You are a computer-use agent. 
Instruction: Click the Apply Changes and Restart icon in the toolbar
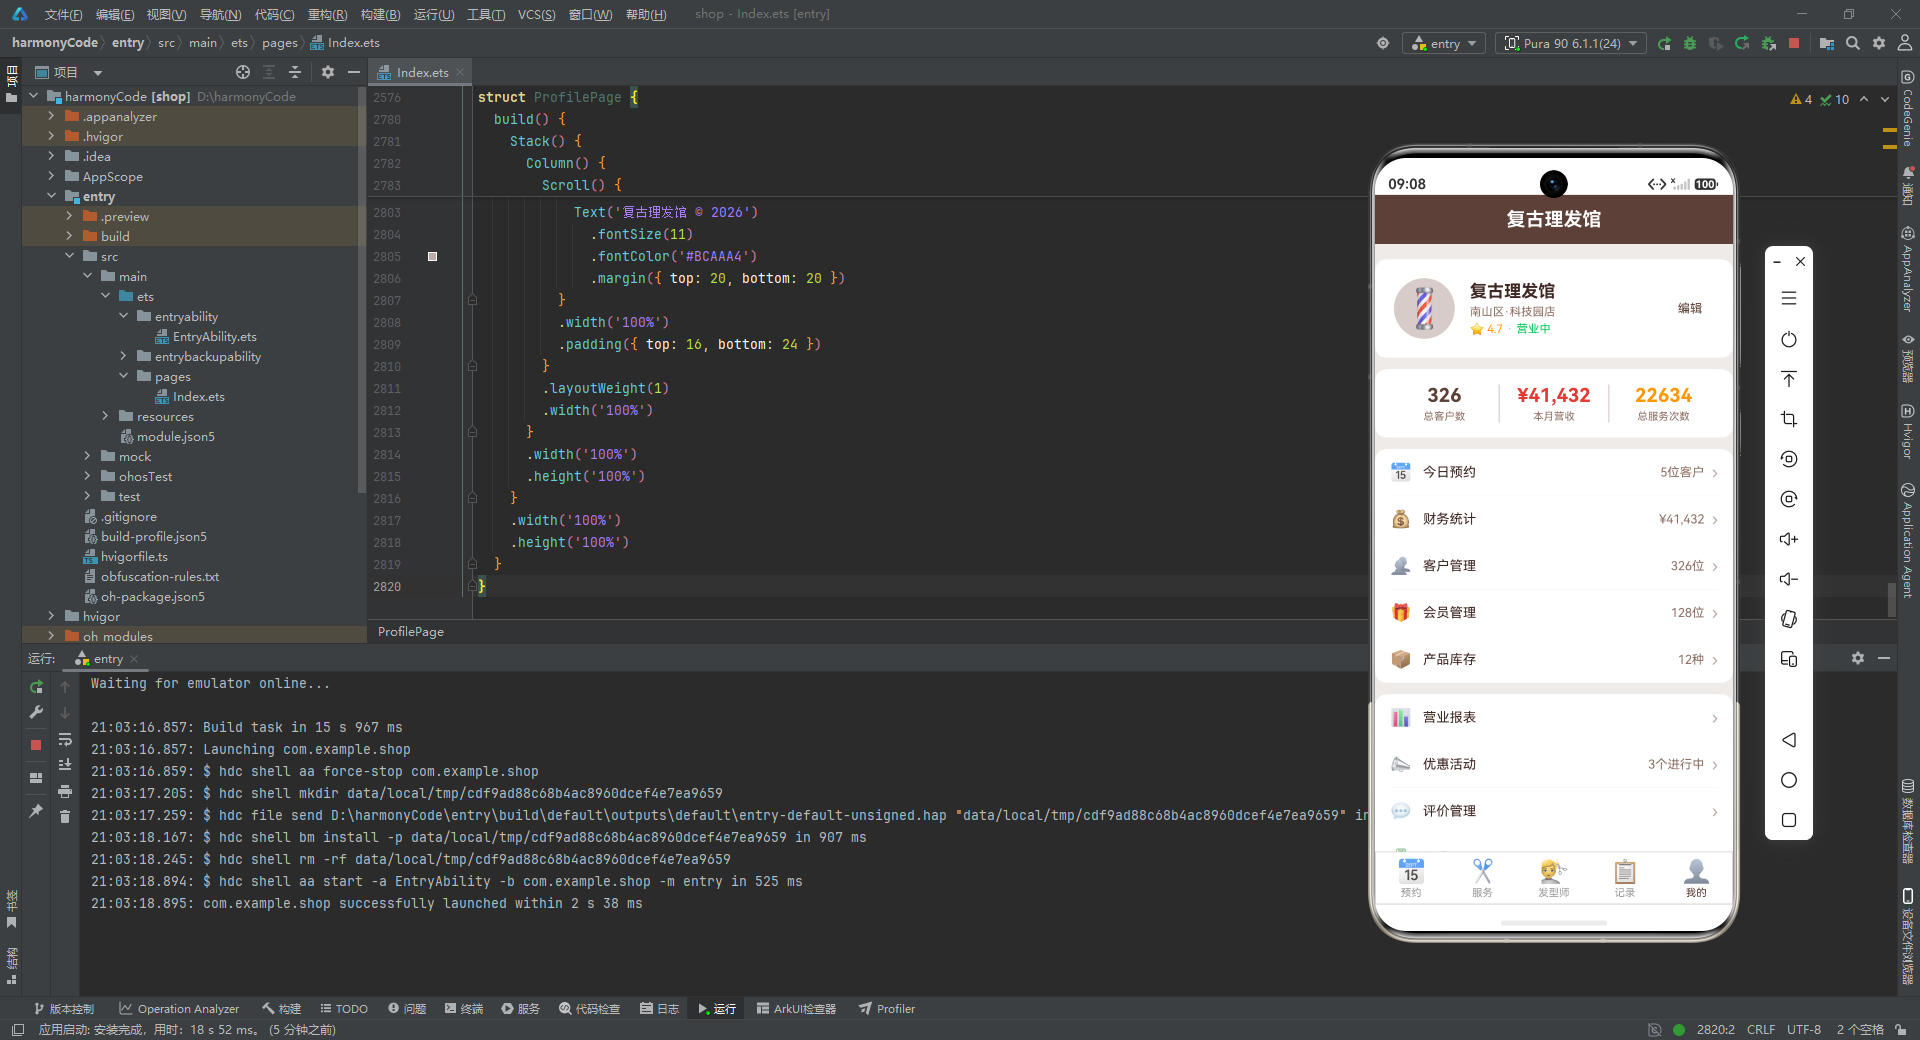coord(1742,44)
